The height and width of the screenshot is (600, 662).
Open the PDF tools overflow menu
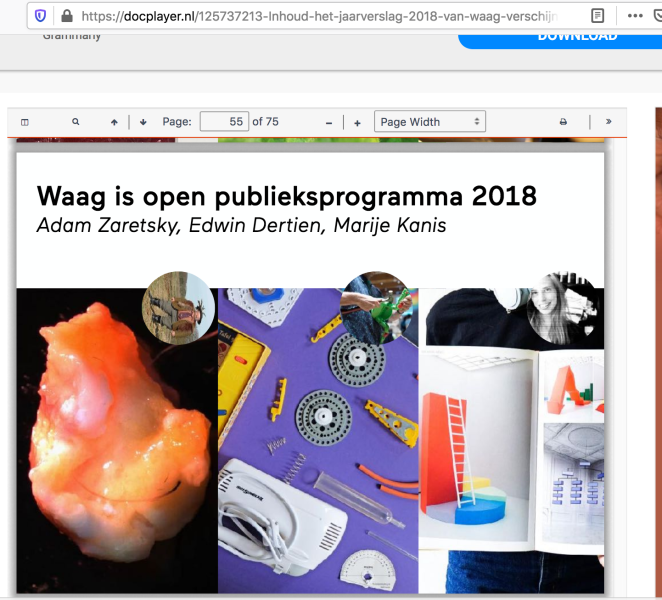tap(609, 122)
